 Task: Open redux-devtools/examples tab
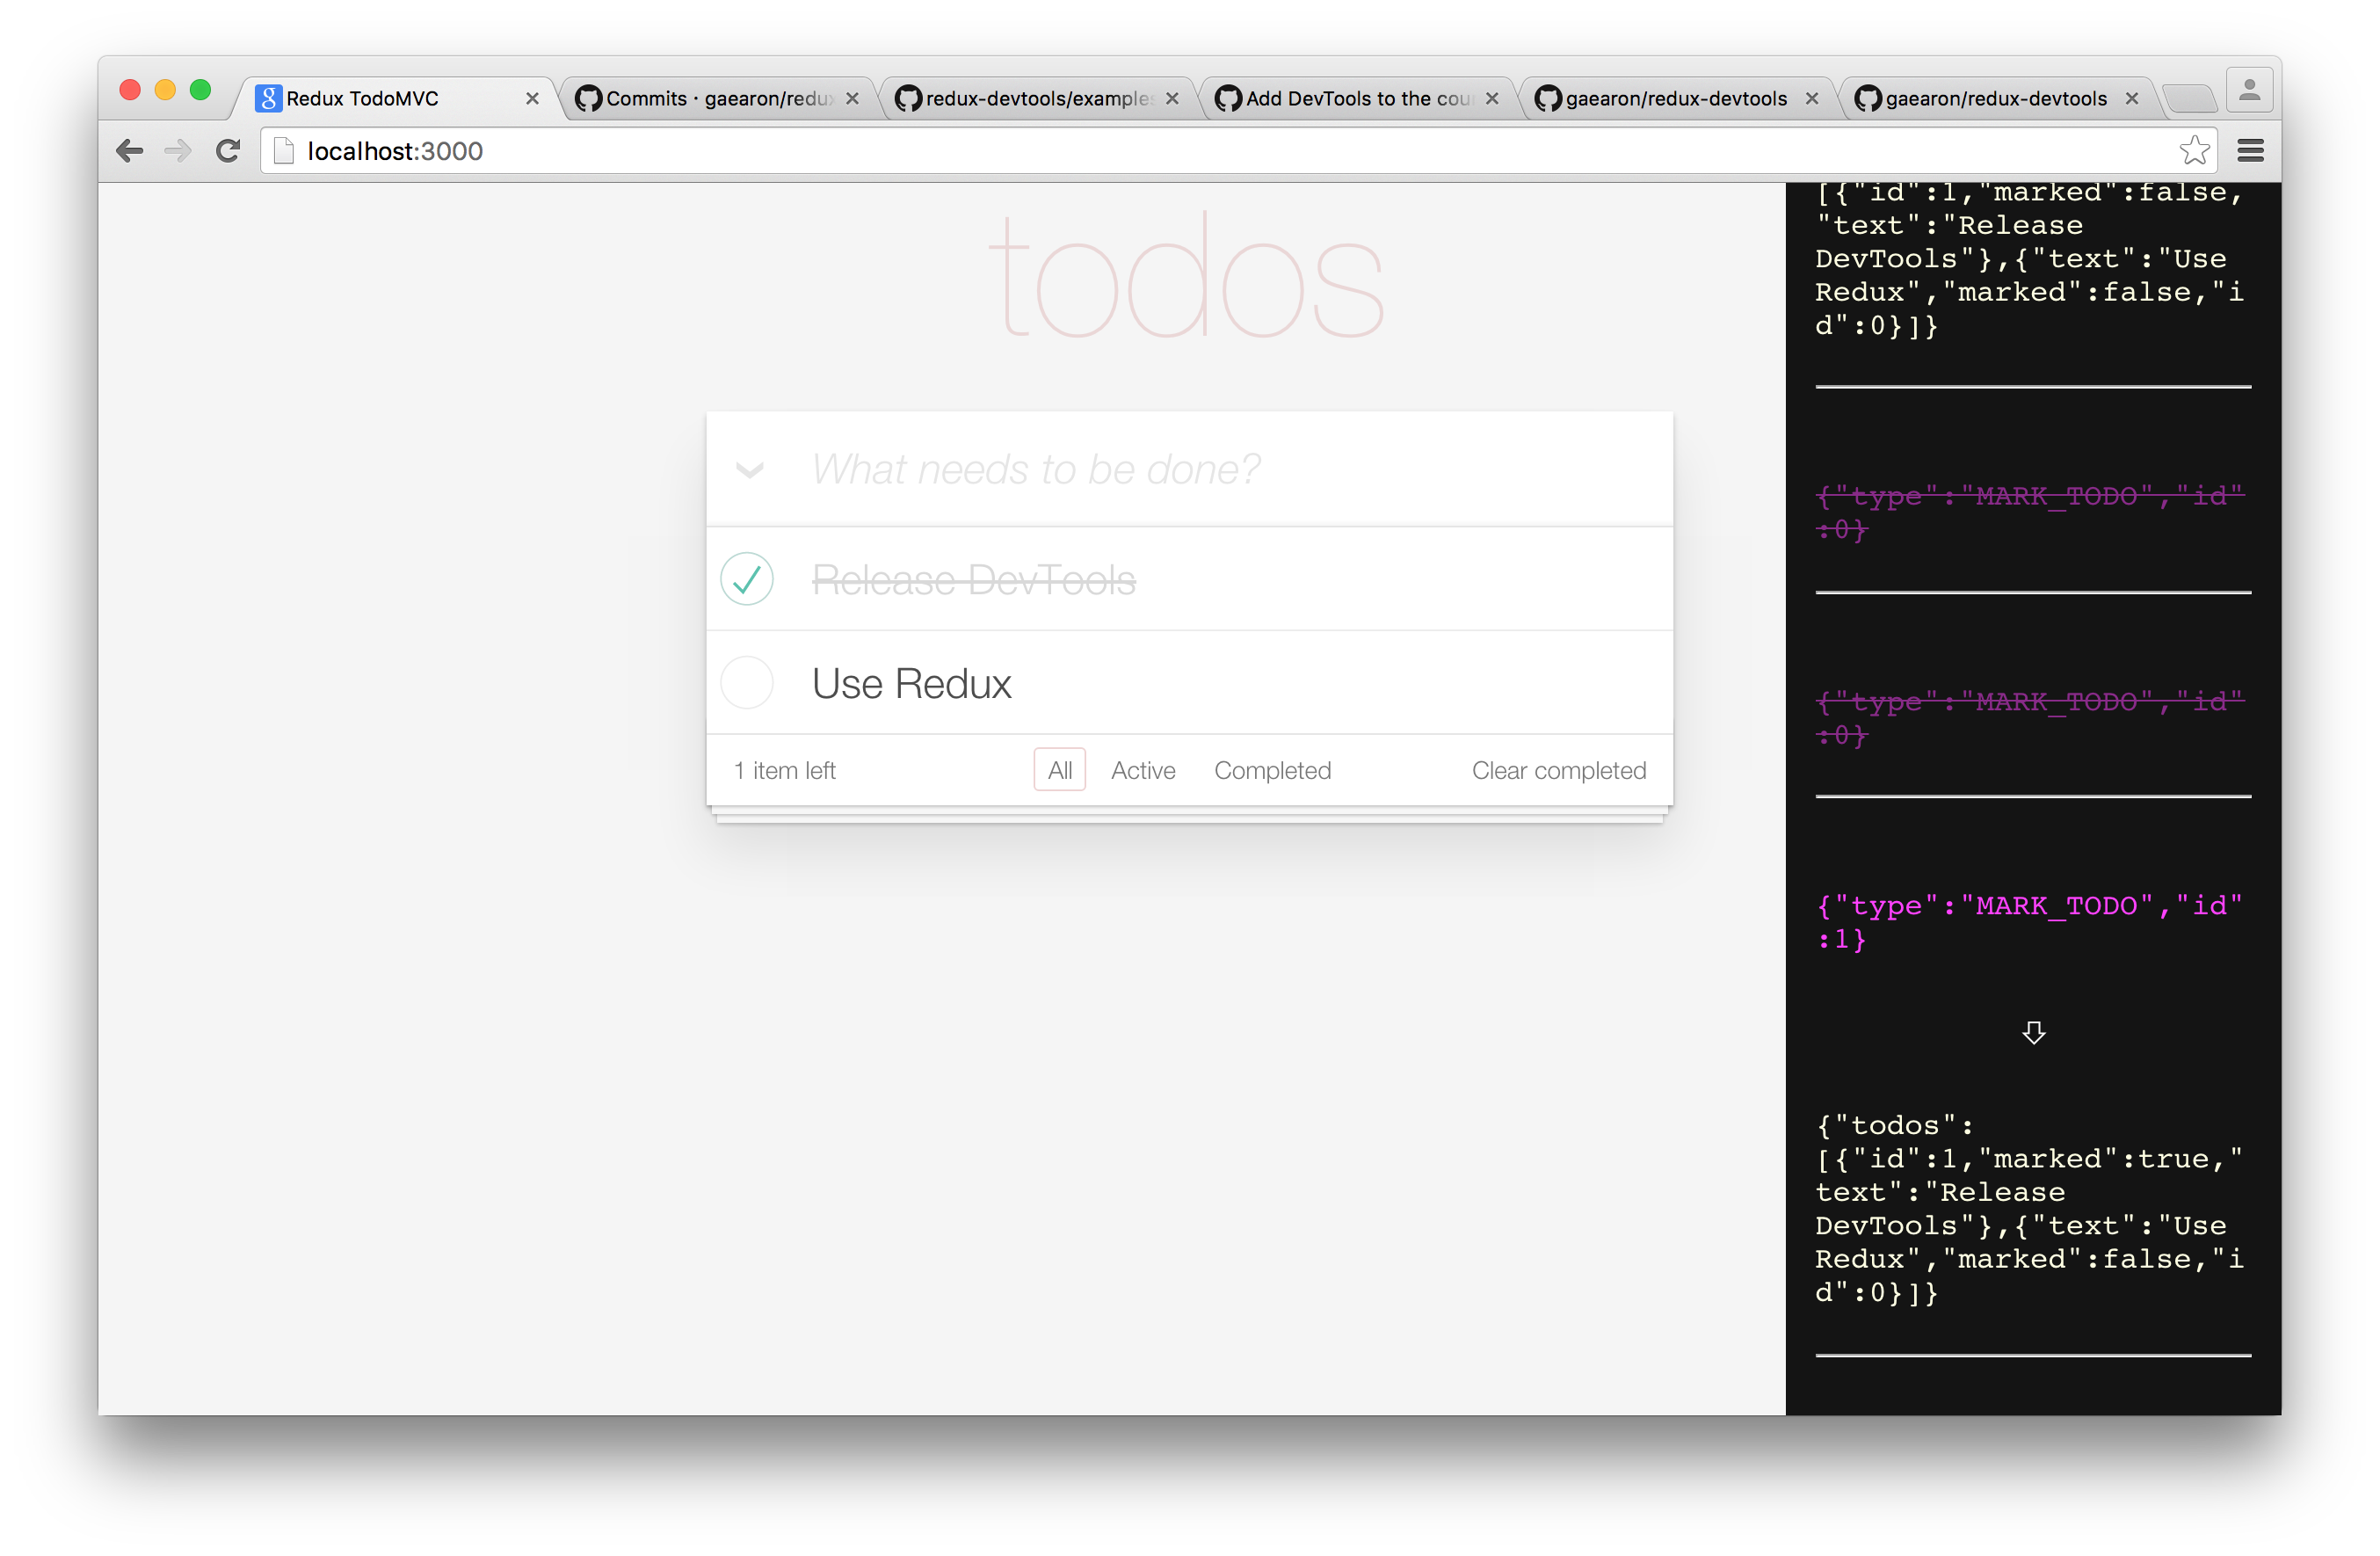[1035, 99]
